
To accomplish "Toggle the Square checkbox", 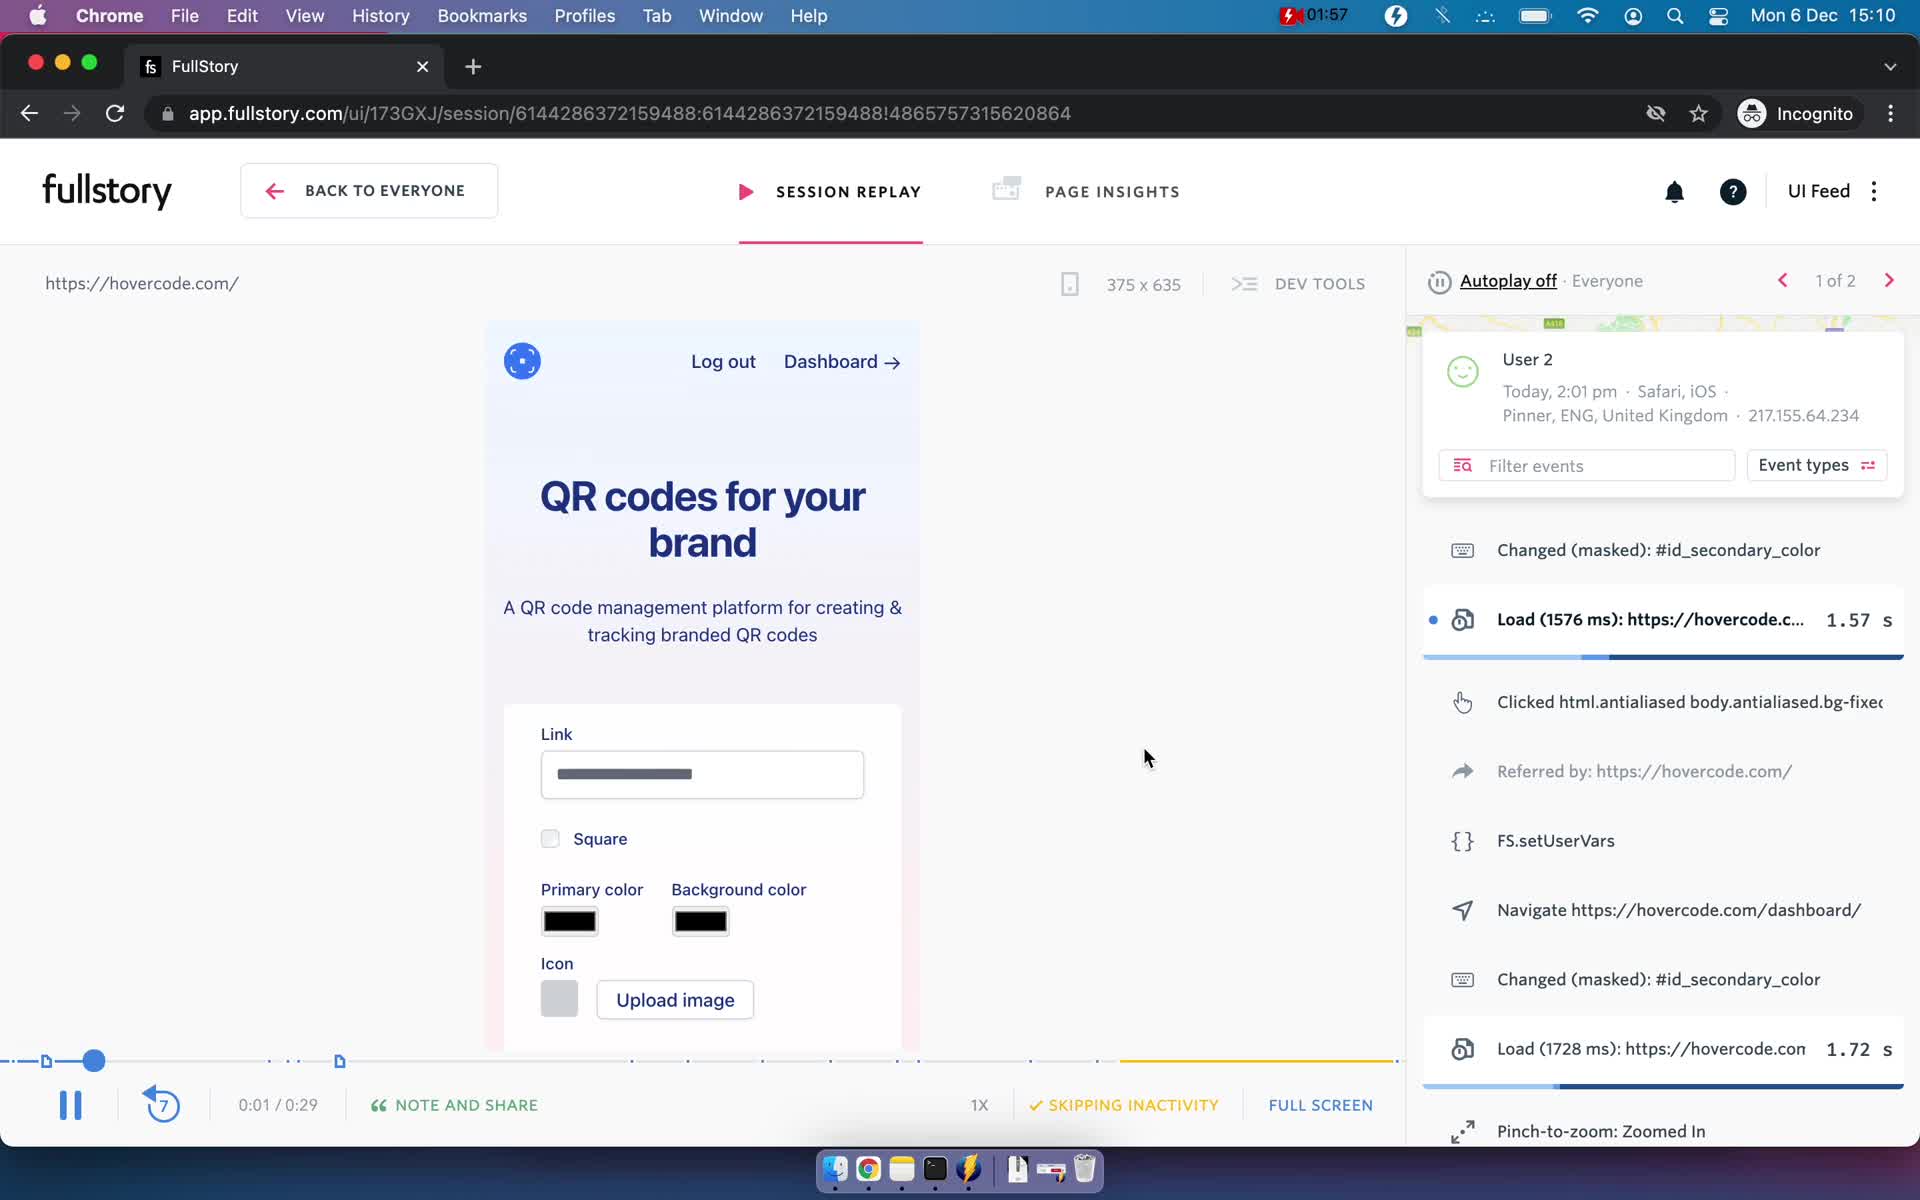I will [550, 839].
